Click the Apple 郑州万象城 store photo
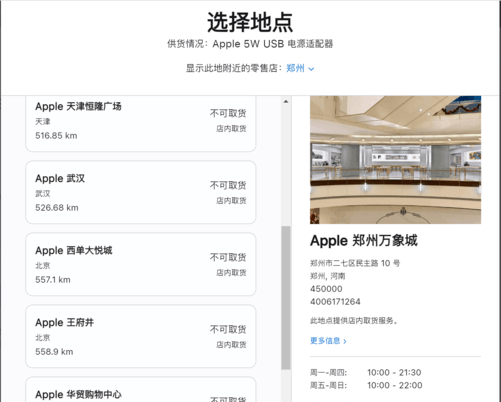 (395, 160)
